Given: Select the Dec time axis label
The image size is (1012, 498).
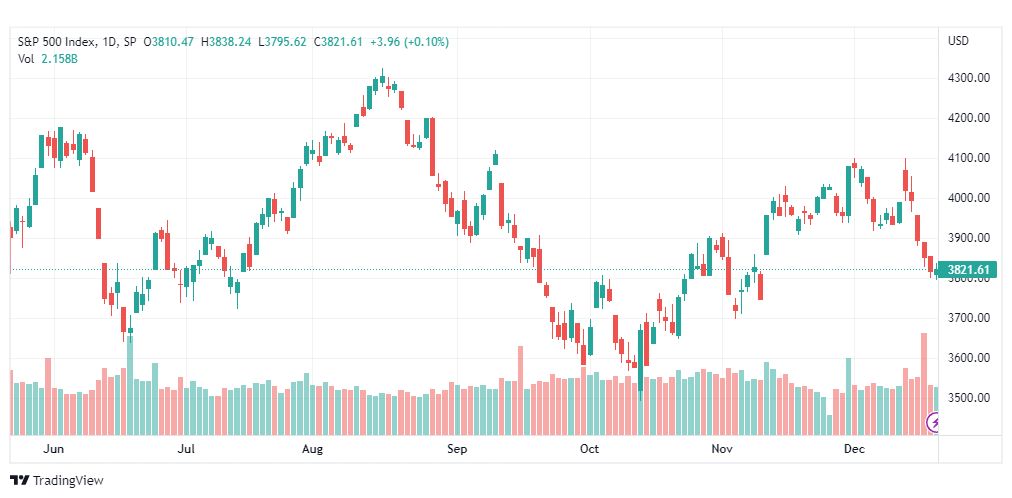Looking at the screenshot, I should (x=854, y=448).
